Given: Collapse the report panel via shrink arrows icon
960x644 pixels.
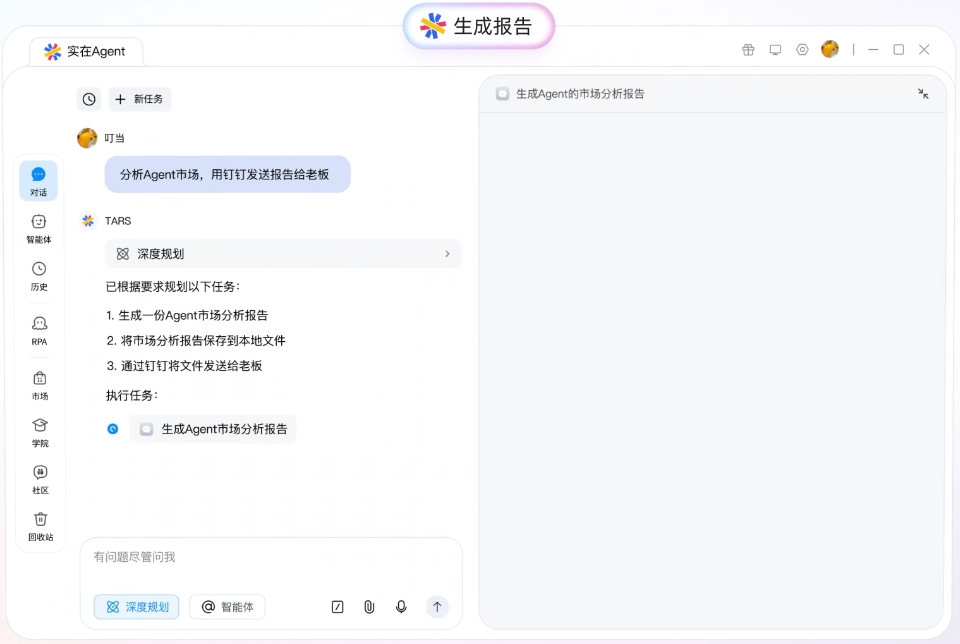Looking at the screenshot, I should (x=923, y=94).
